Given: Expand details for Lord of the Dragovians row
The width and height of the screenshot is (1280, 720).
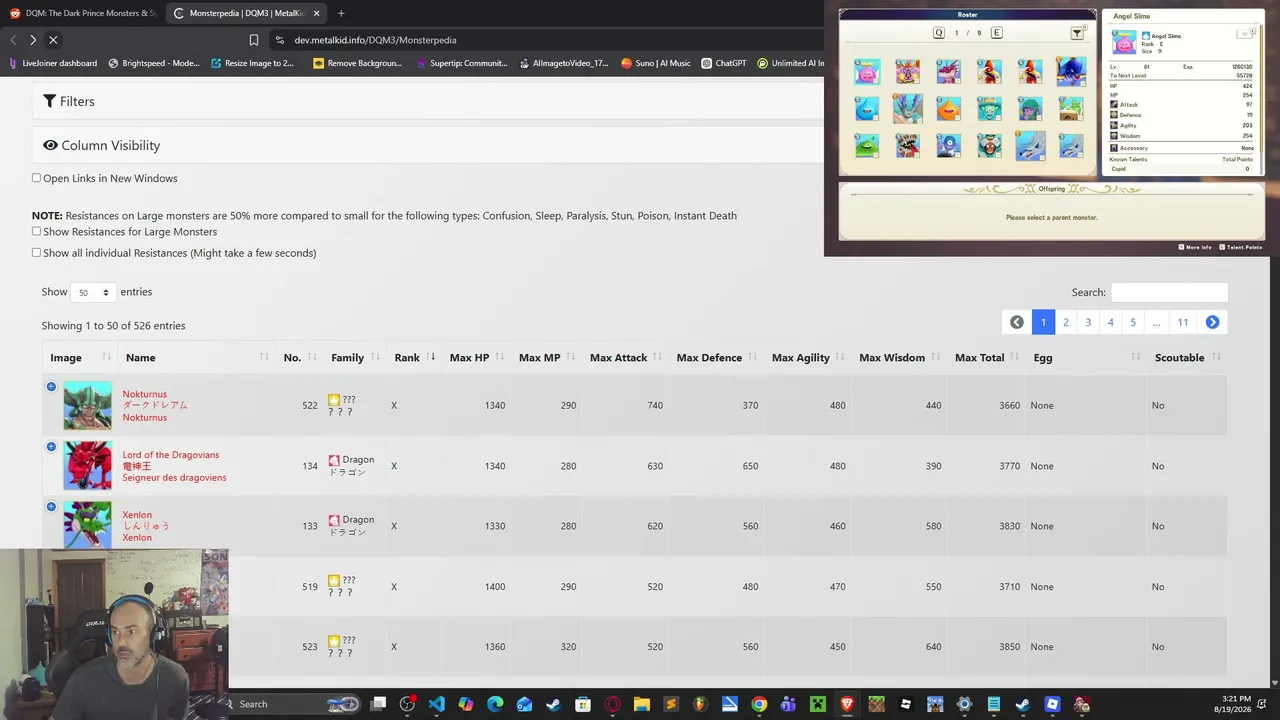Looking at the screenshot, I should pos(51,446).
